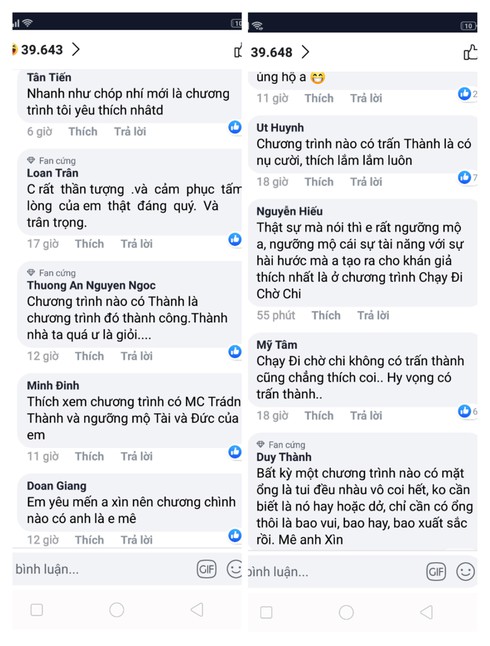Like Doan Giang's comment with Thích
The image size is (490, 646).
[x=89, y=540]
